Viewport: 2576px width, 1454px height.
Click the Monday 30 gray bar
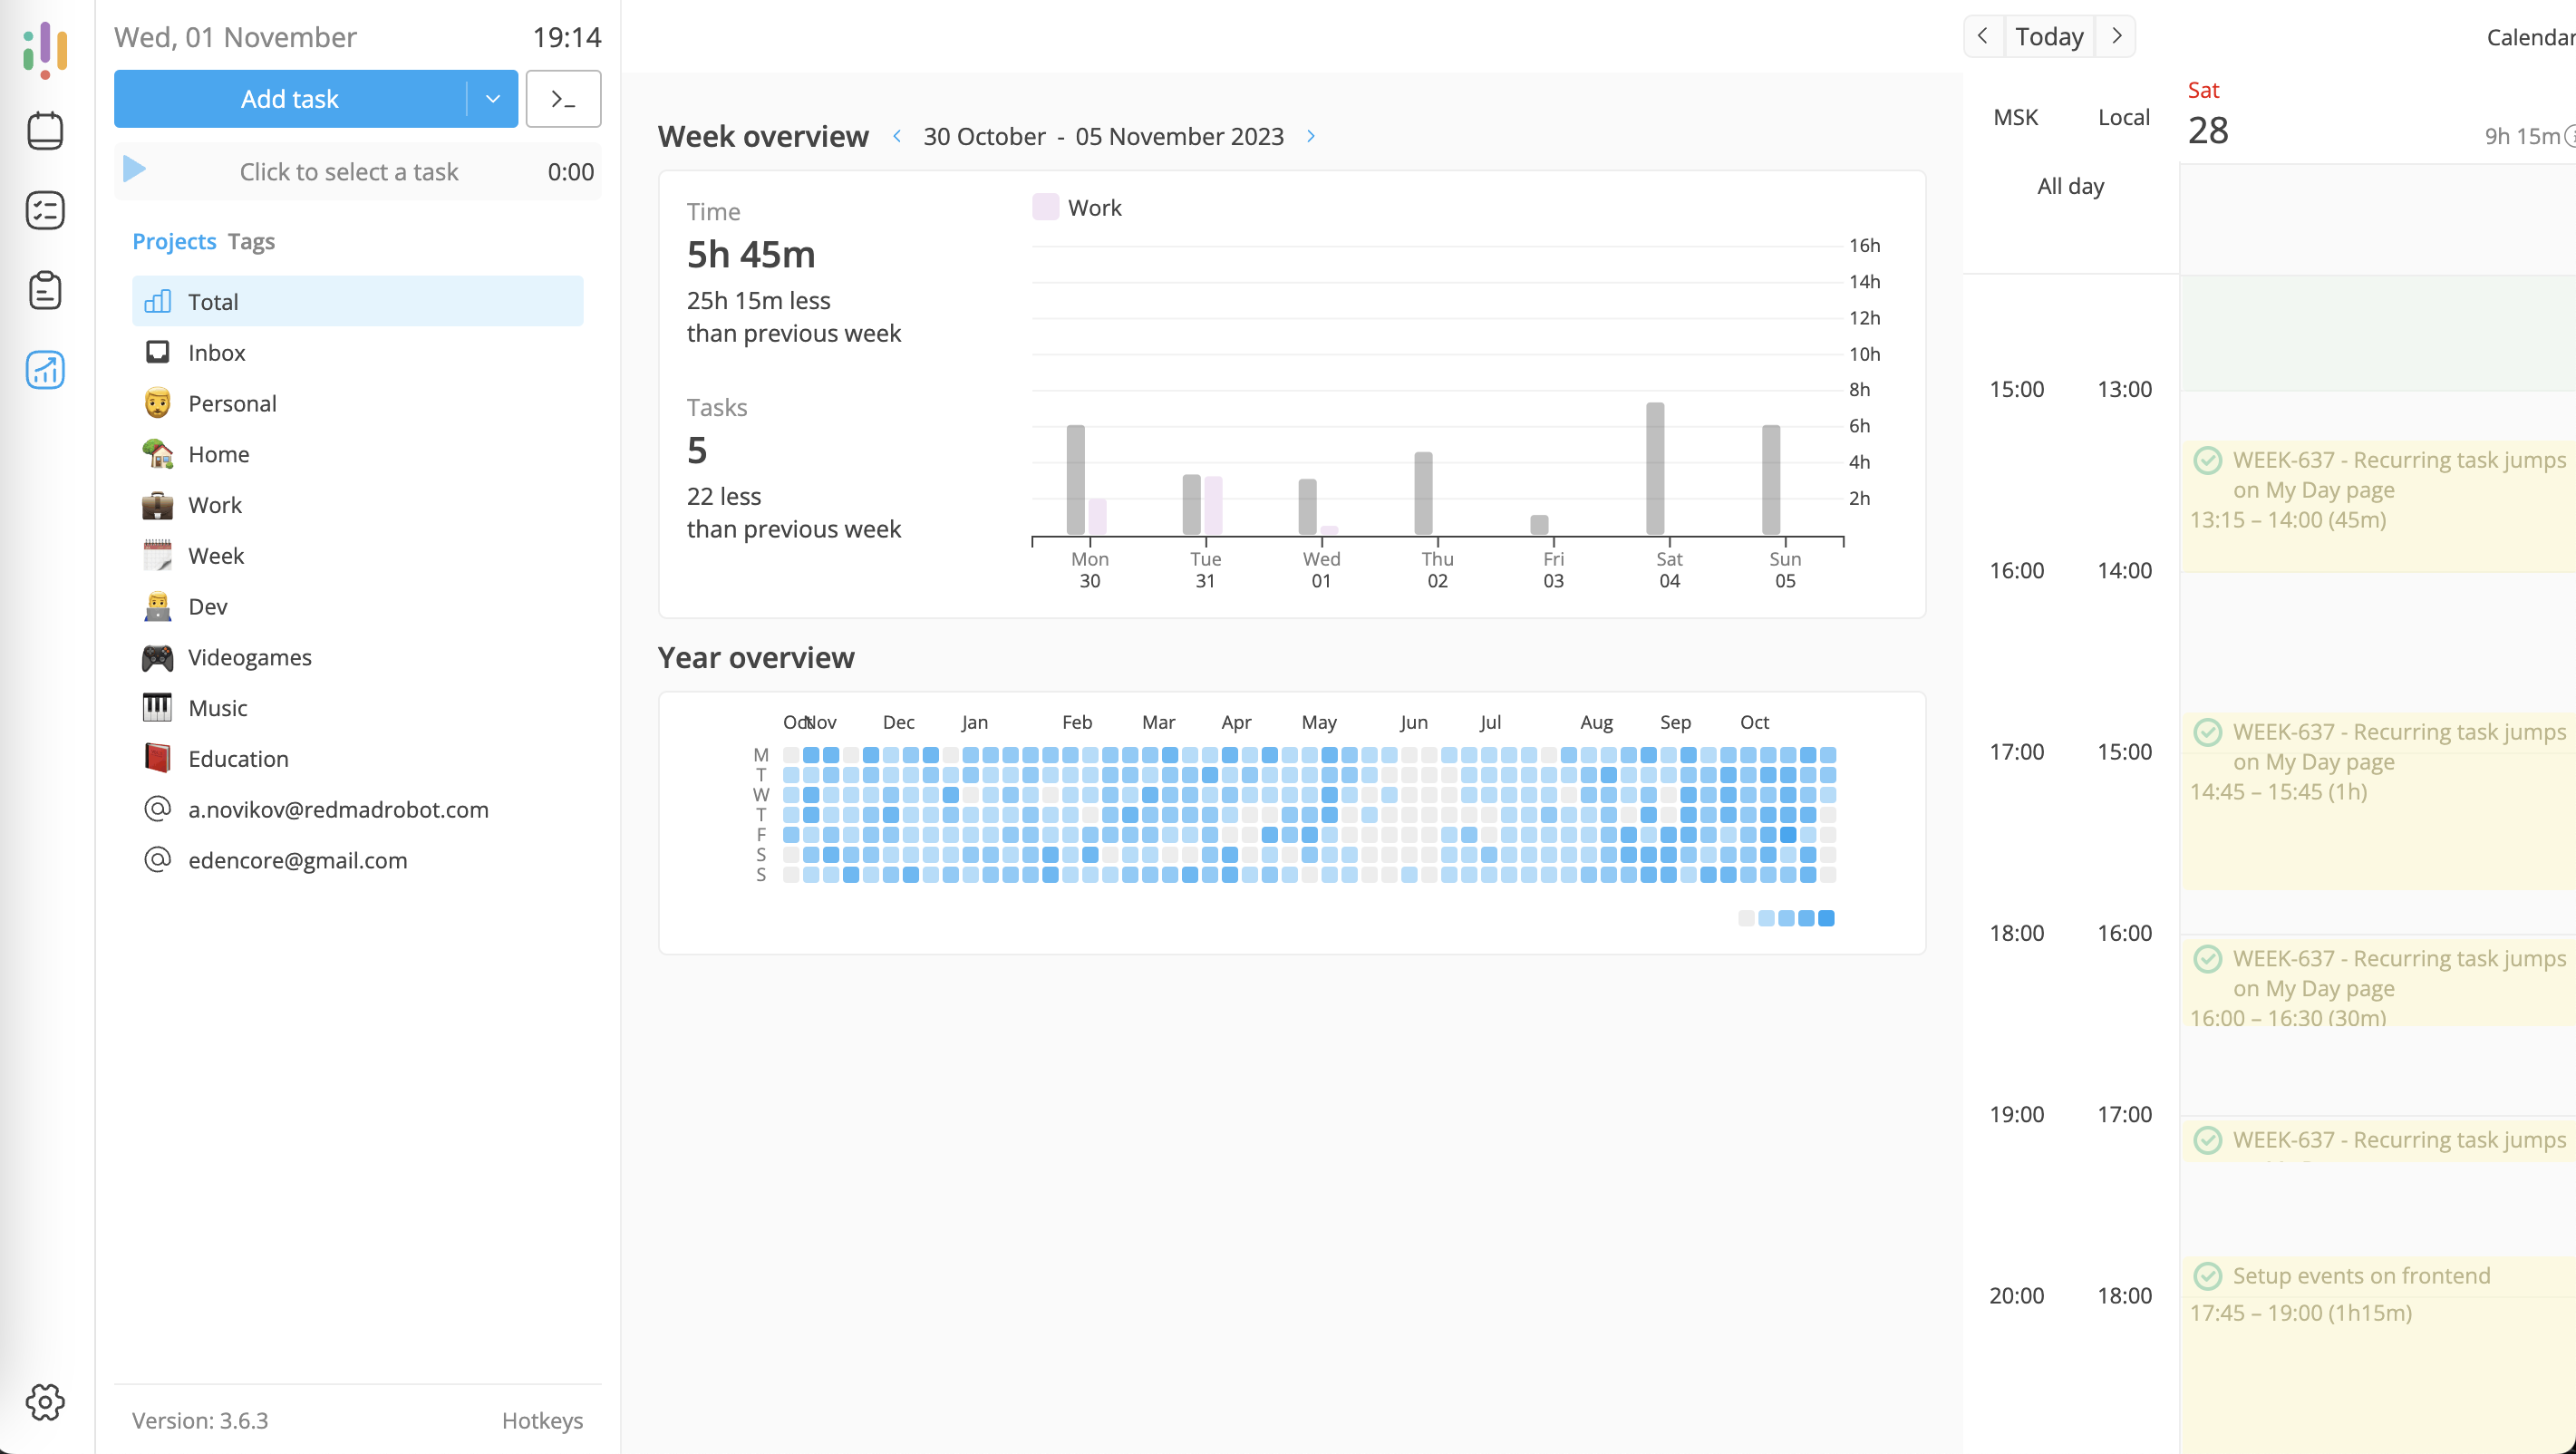[1075, 480]
